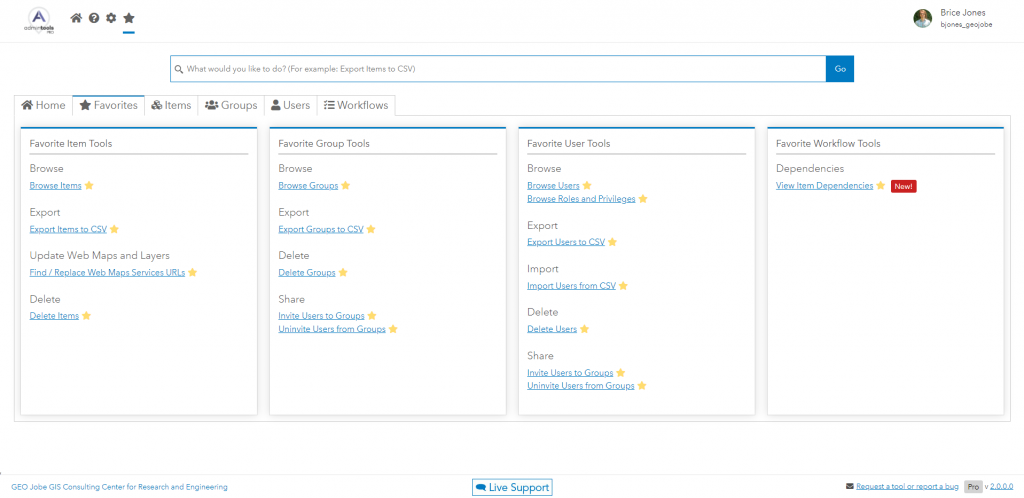Open the Workflows tab
1024x498 pixels.
click(x=356, y=105)
